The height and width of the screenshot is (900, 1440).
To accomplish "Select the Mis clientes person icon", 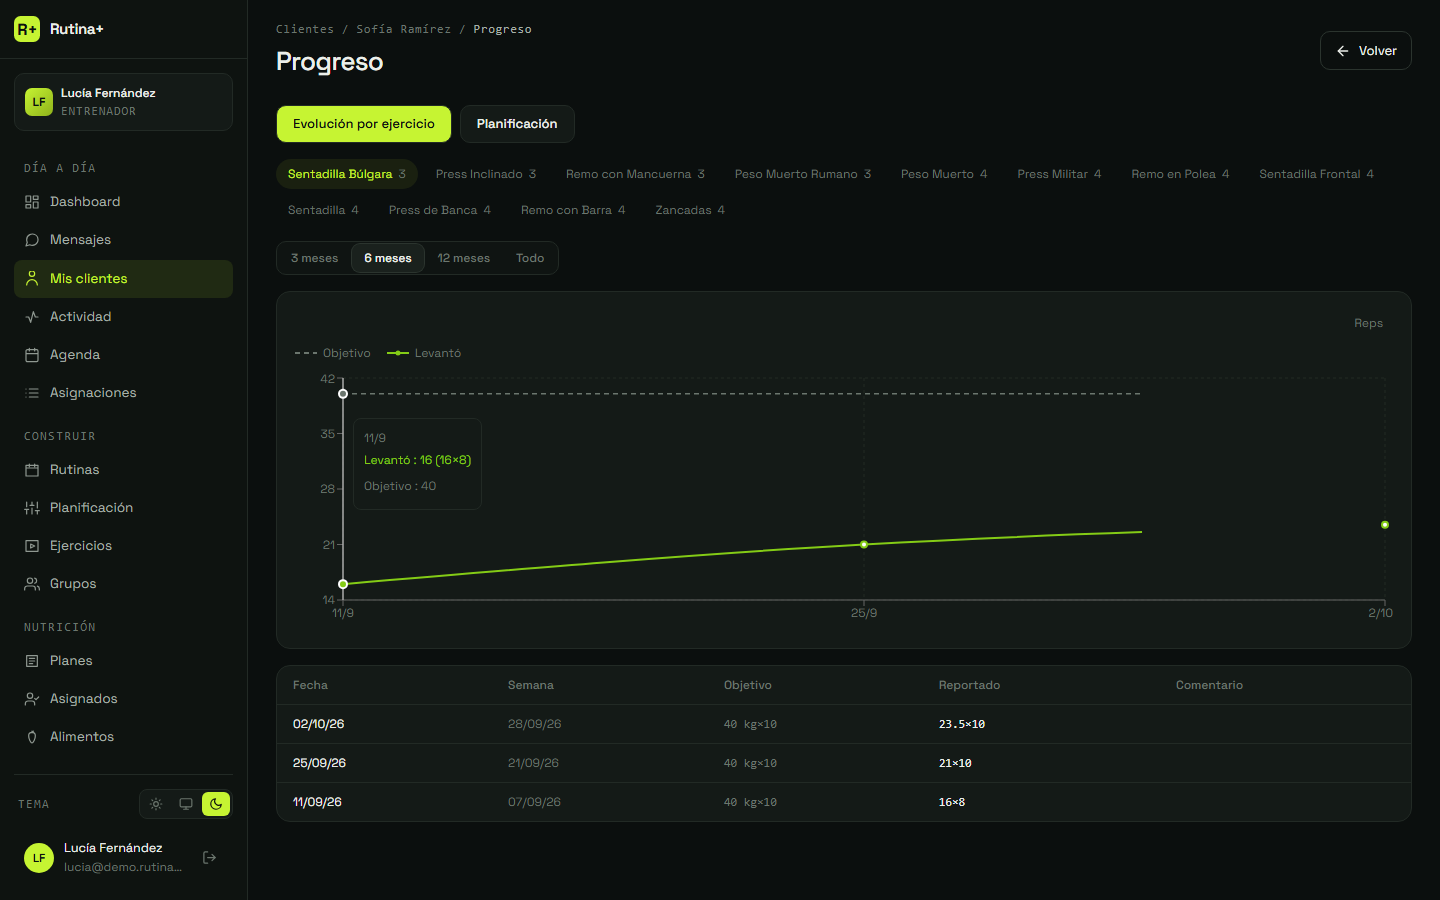I will click(x=32, y=279).
